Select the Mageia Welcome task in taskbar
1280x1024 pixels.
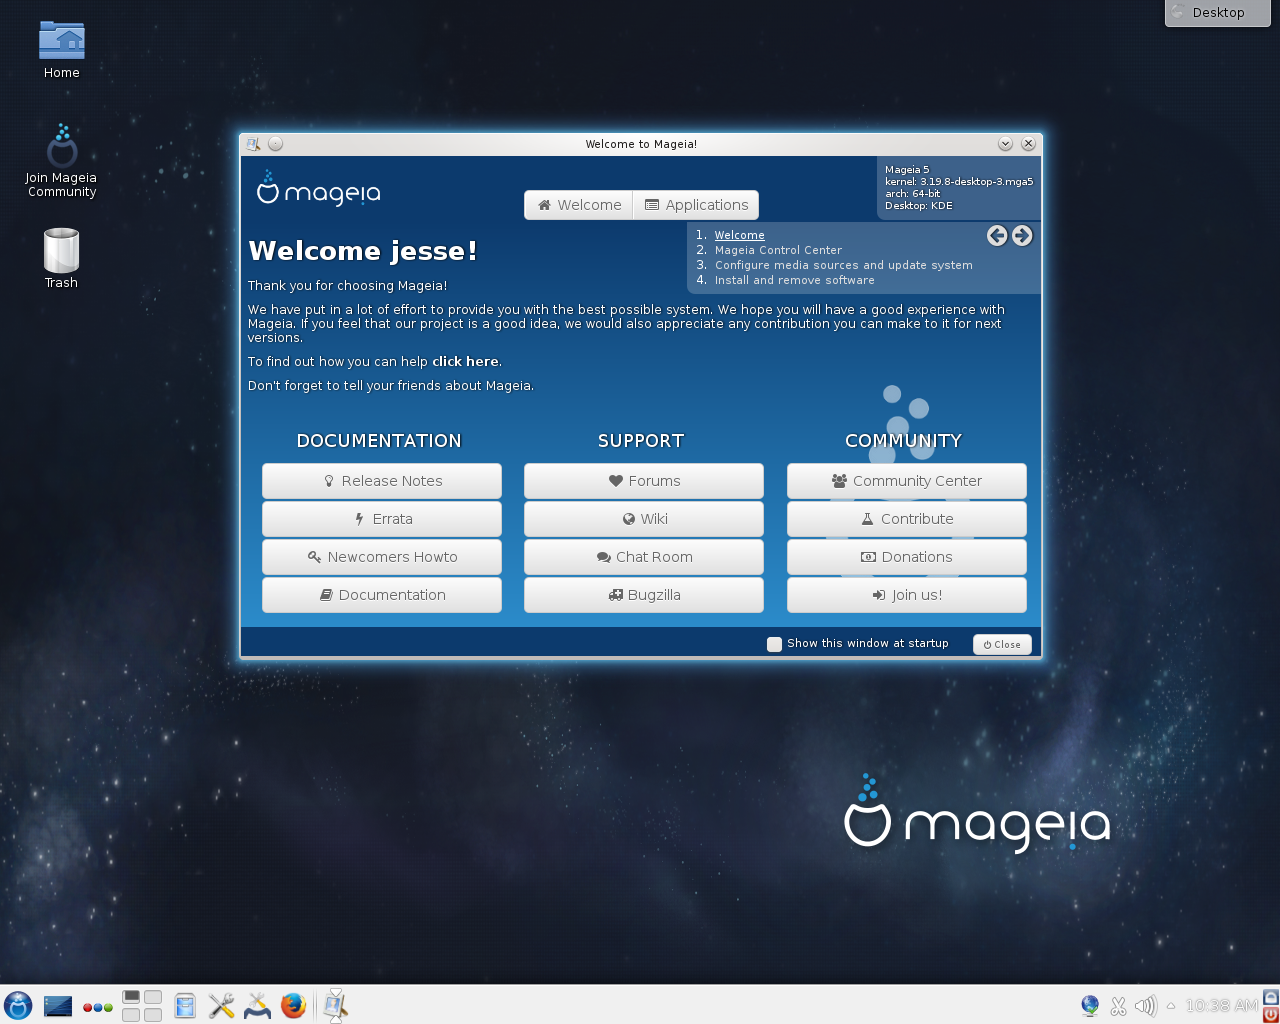pyautogui.click(x=336, y=1005)
